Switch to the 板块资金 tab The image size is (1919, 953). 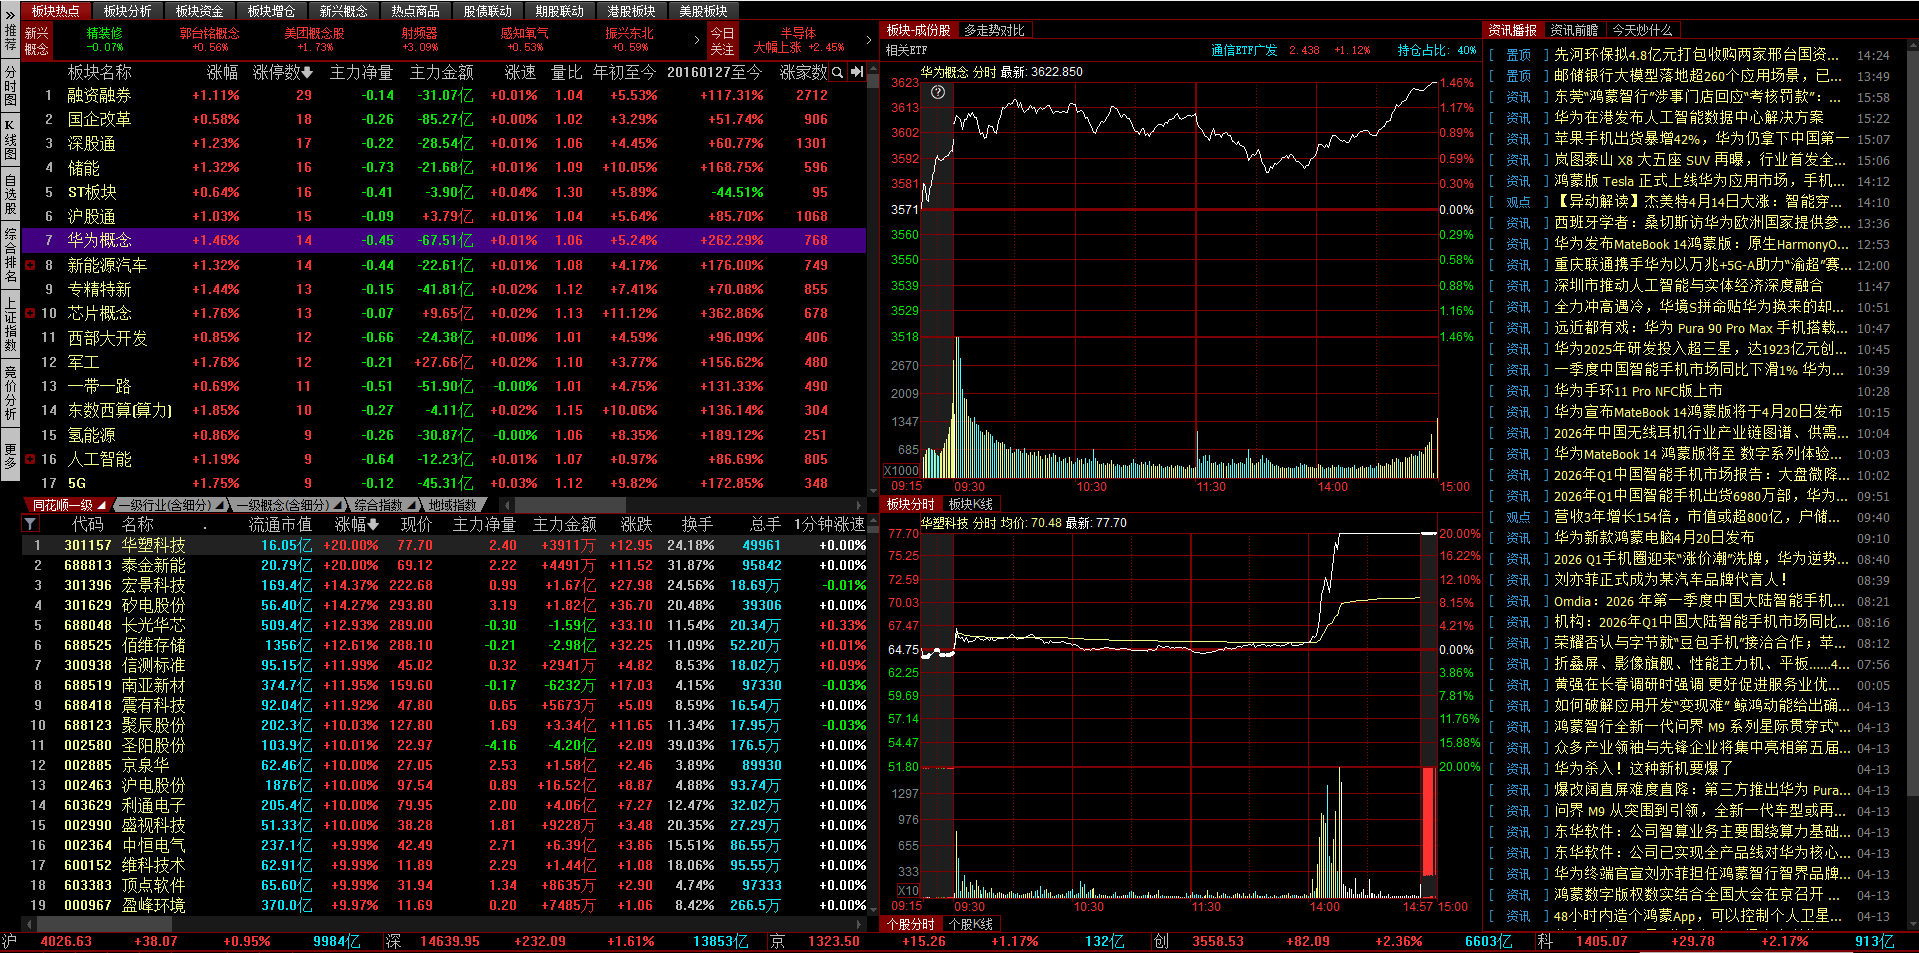199,11
